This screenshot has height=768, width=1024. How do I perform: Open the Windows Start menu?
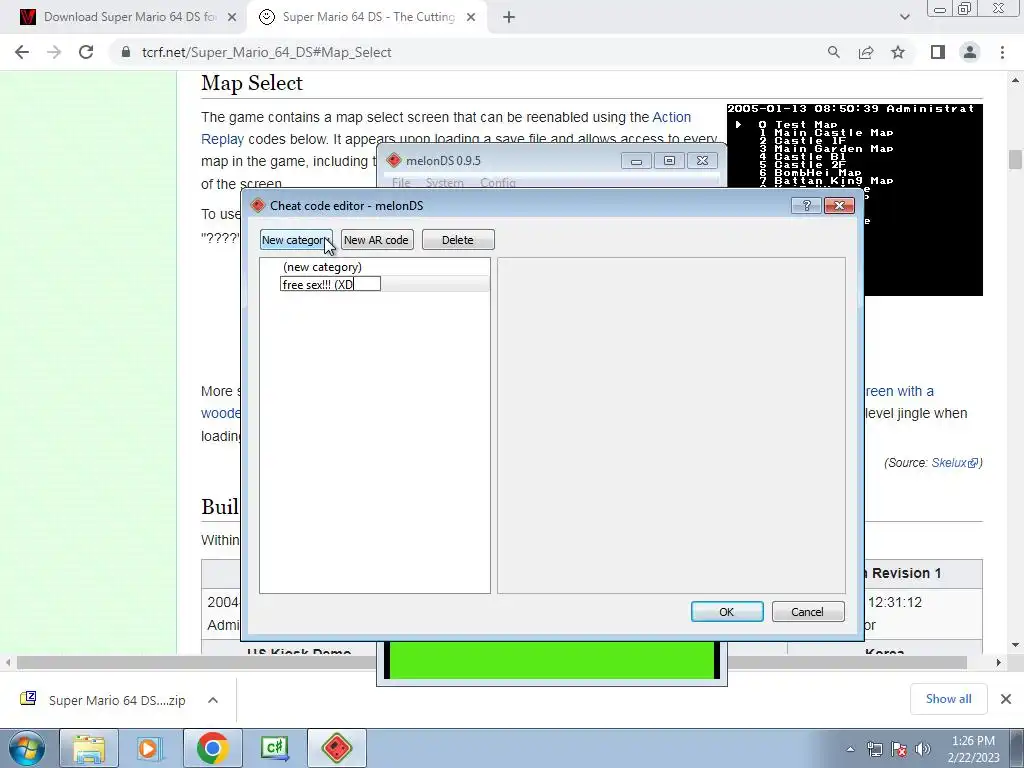click(x=26, y=748)
